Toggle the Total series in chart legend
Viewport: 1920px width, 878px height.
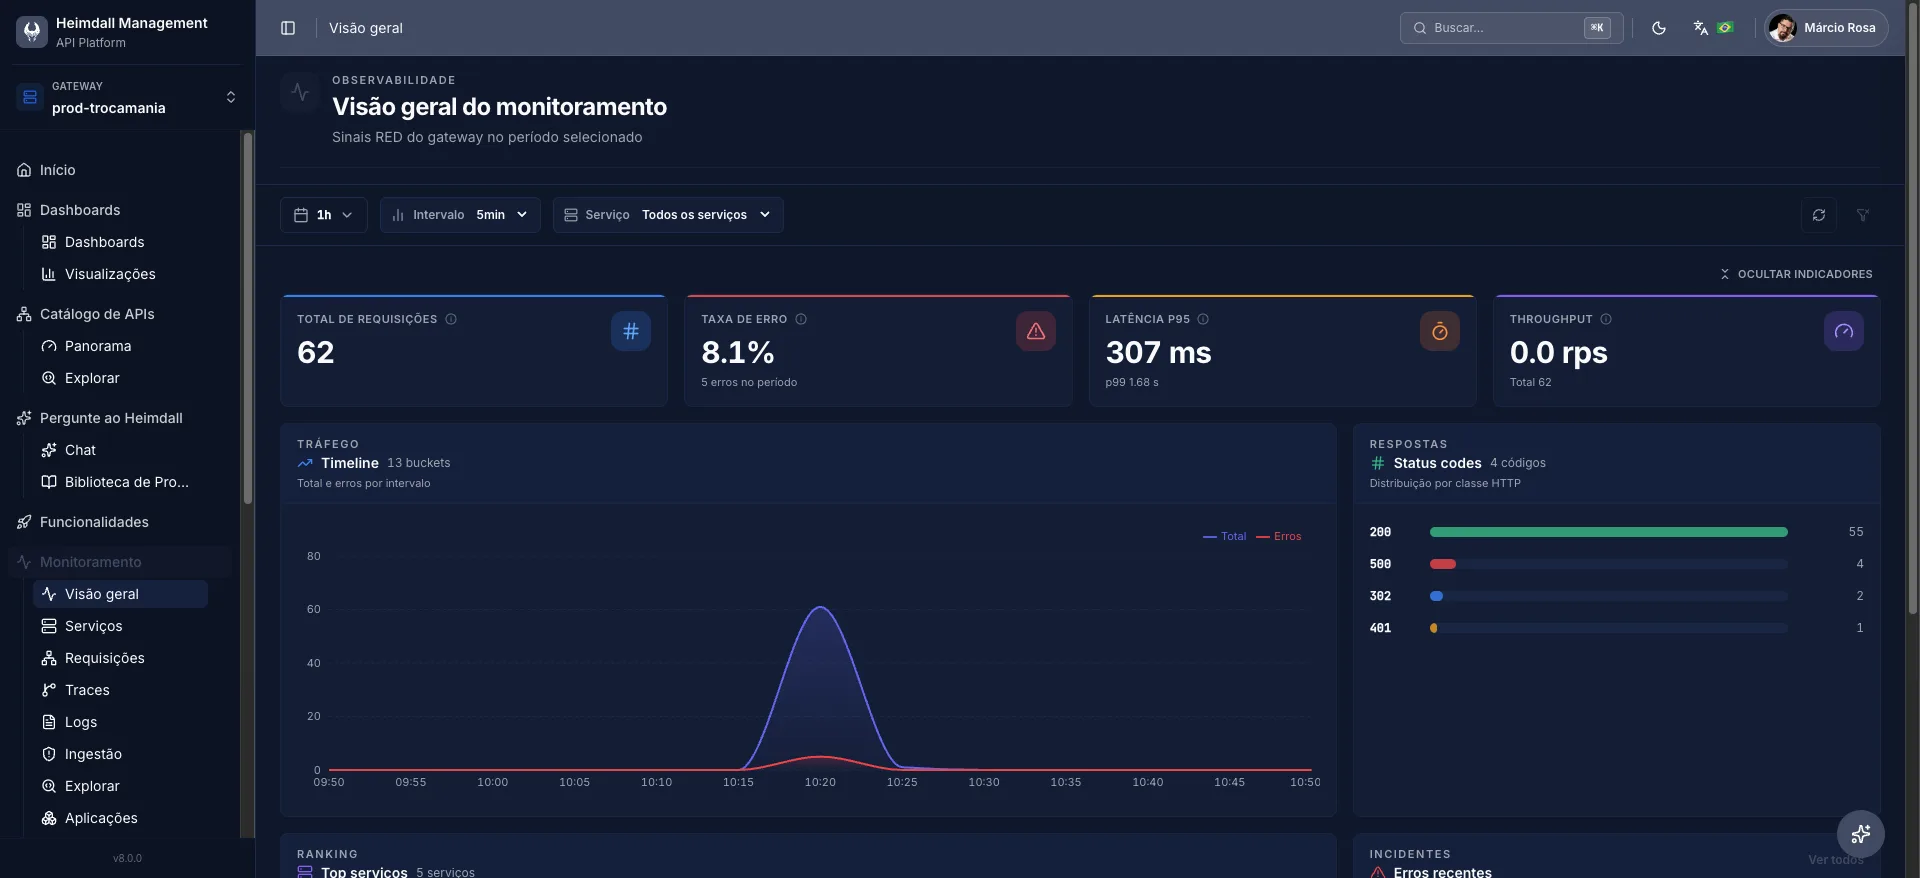(1224, 537)
